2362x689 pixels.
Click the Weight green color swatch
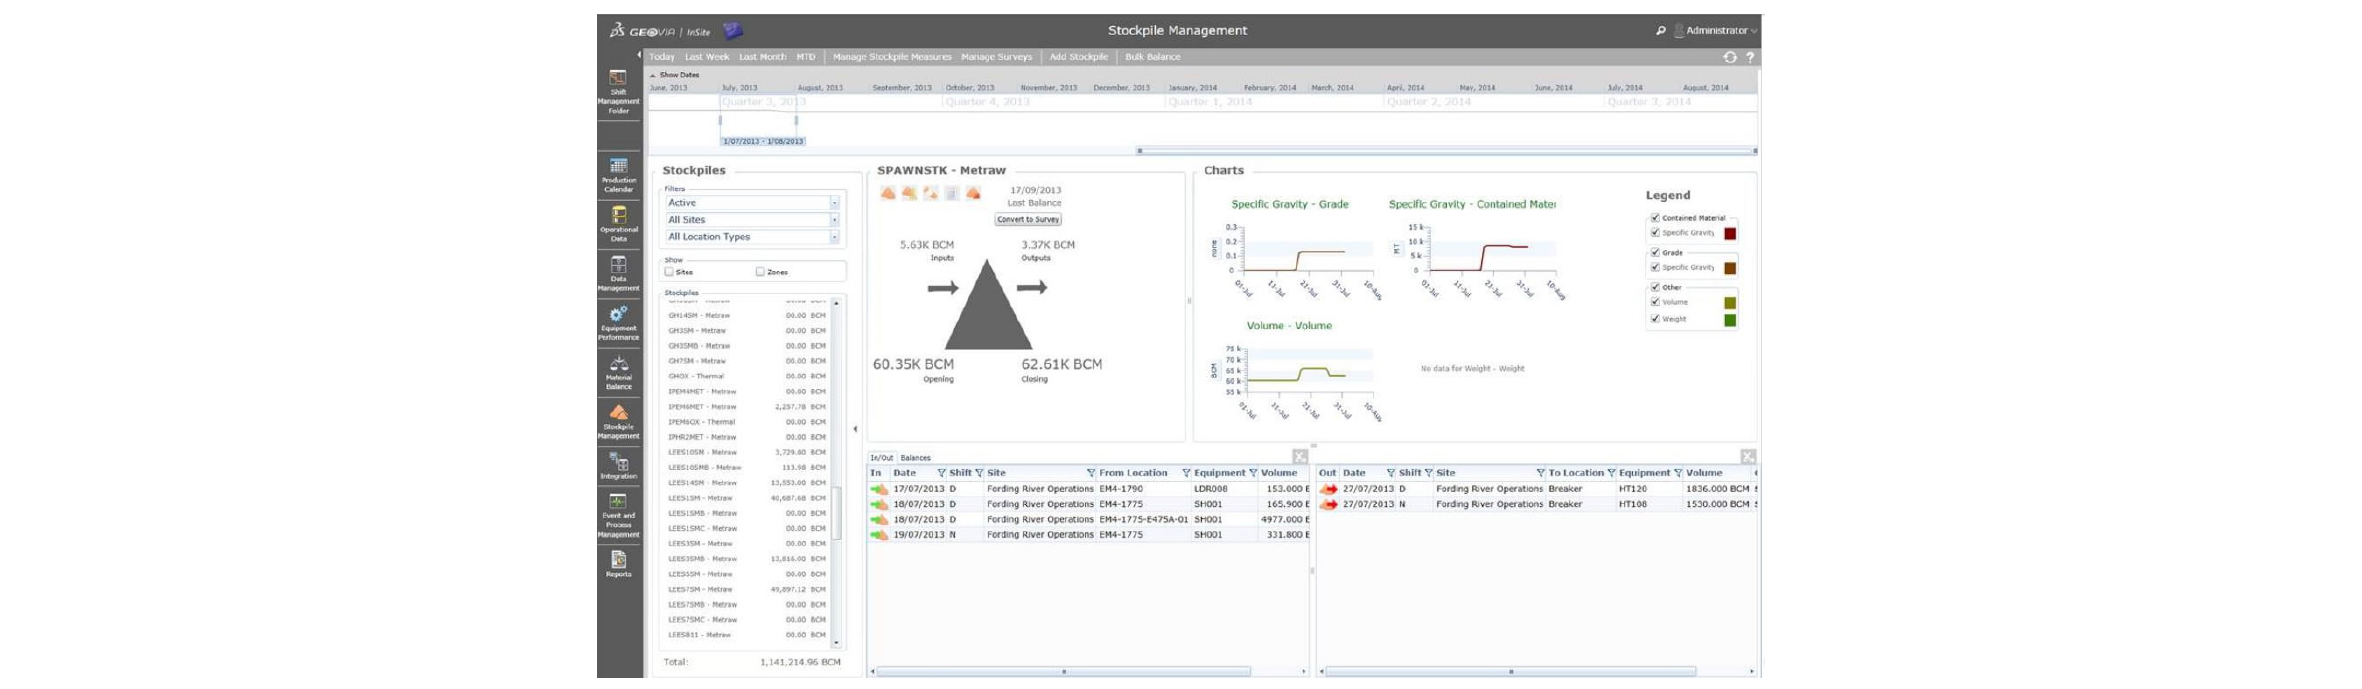pyautogui.click(x=1730, y=320)
